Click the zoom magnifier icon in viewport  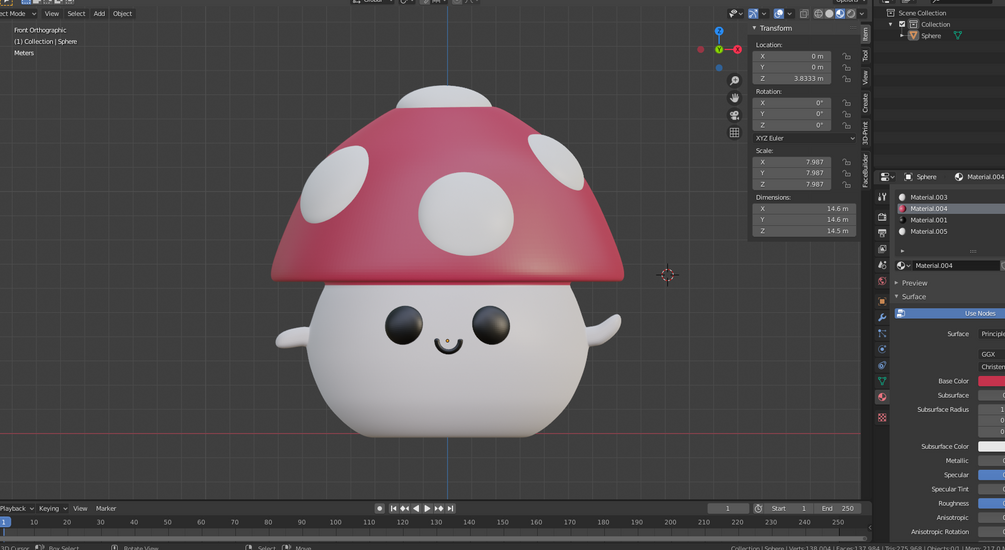point(734,81)
